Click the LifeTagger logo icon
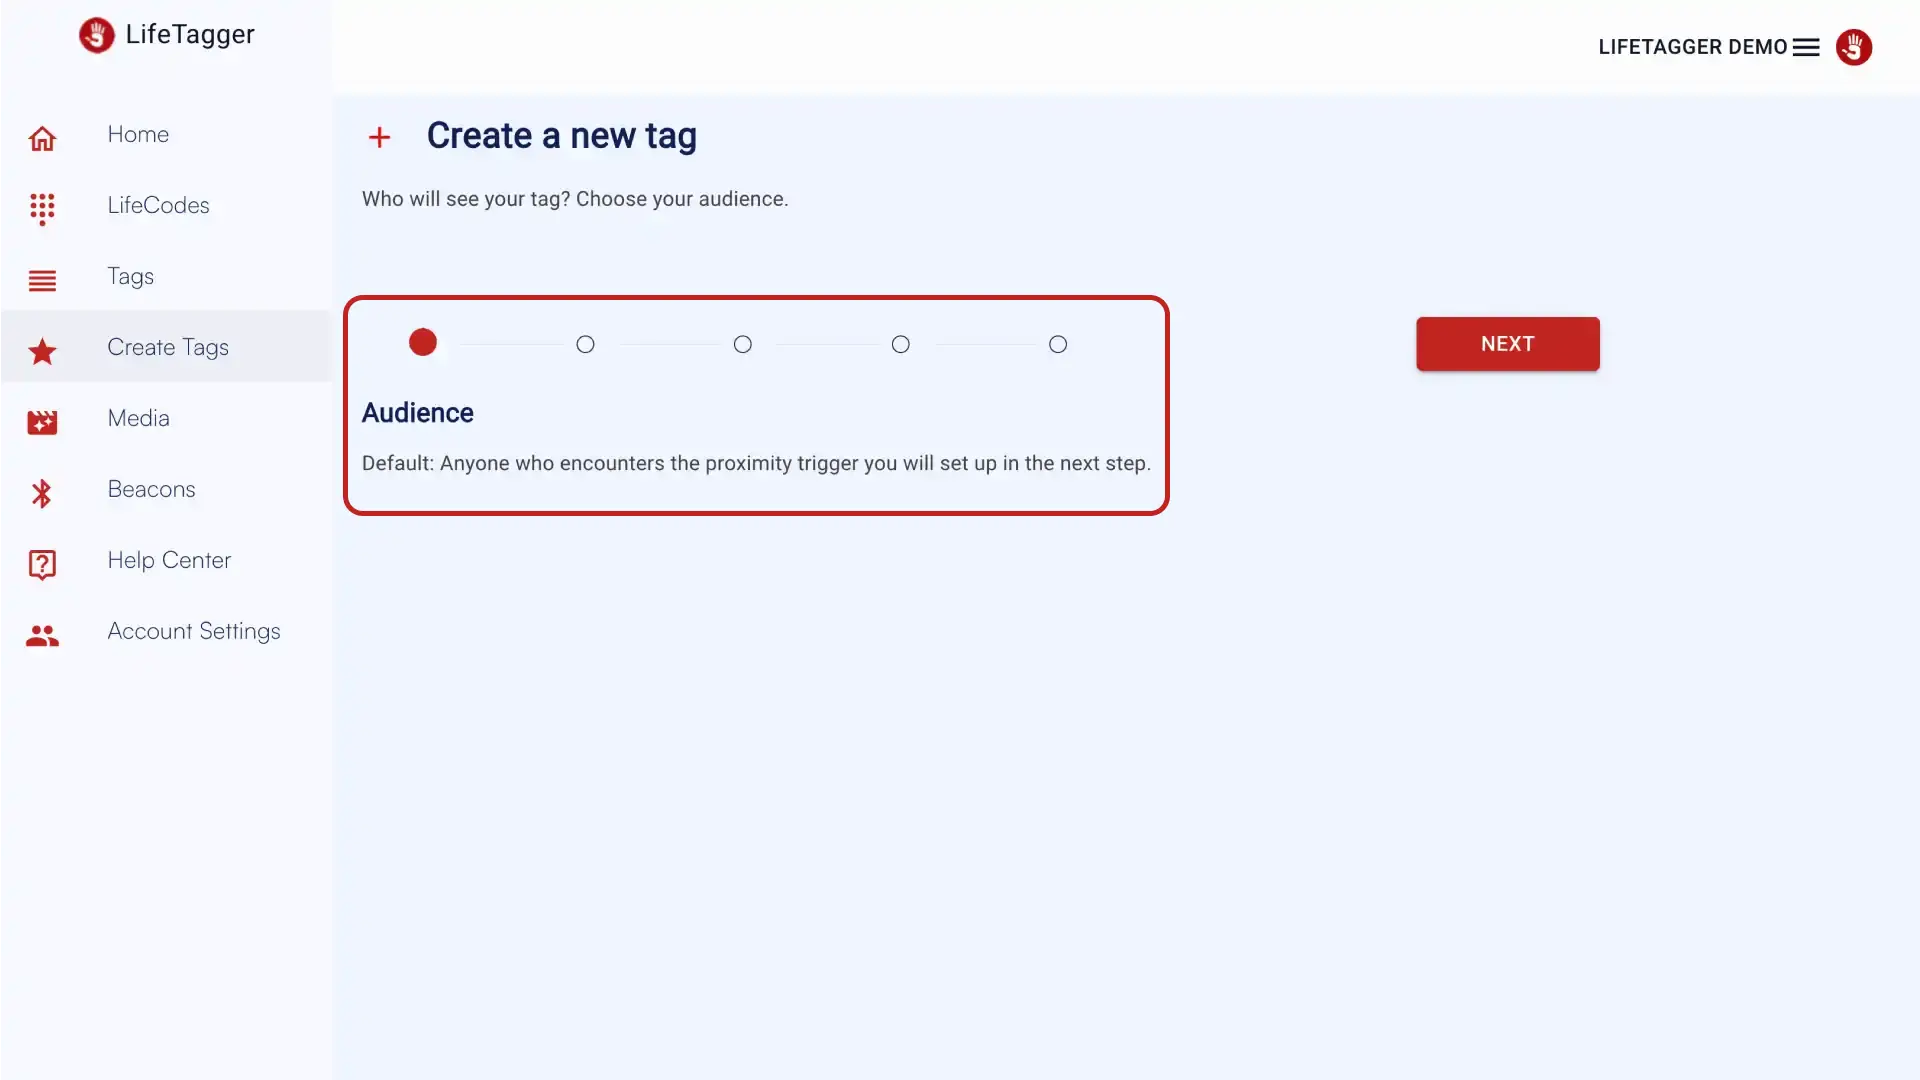 point(96,34)
